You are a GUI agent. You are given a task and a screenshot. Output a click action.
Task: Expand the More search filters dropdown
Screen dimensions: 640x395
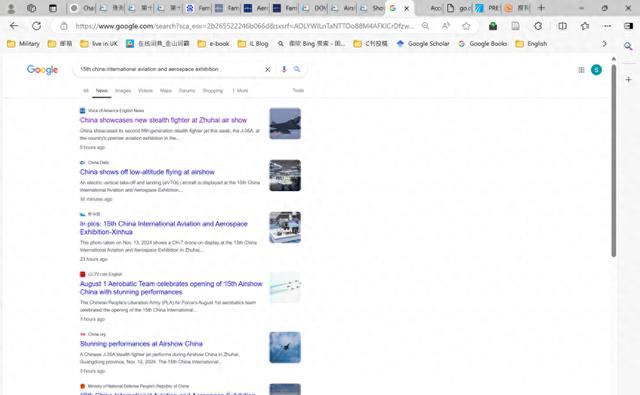(x=240, y=91)
